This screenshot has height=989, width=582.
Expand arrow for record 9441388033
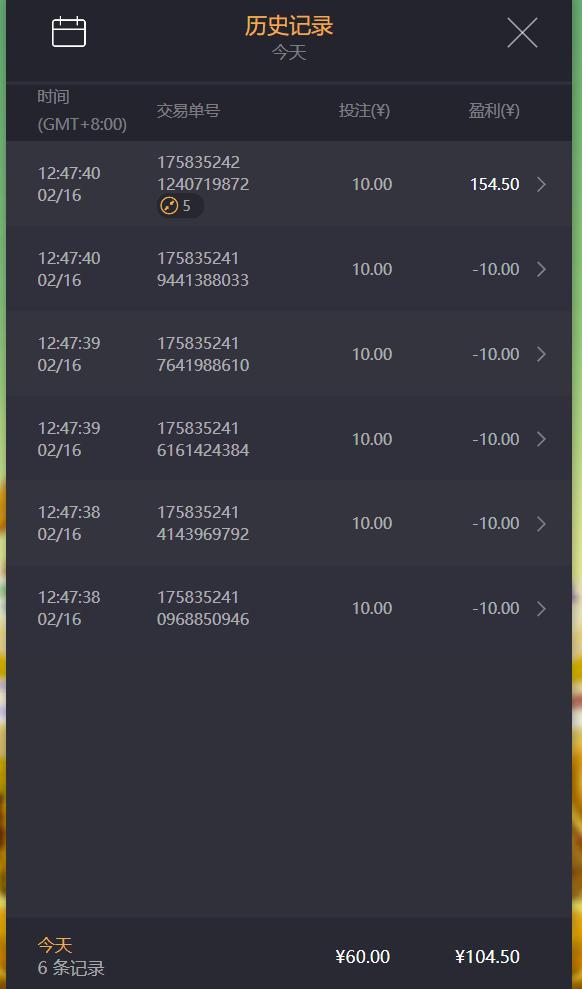click(x=541, y=269)
